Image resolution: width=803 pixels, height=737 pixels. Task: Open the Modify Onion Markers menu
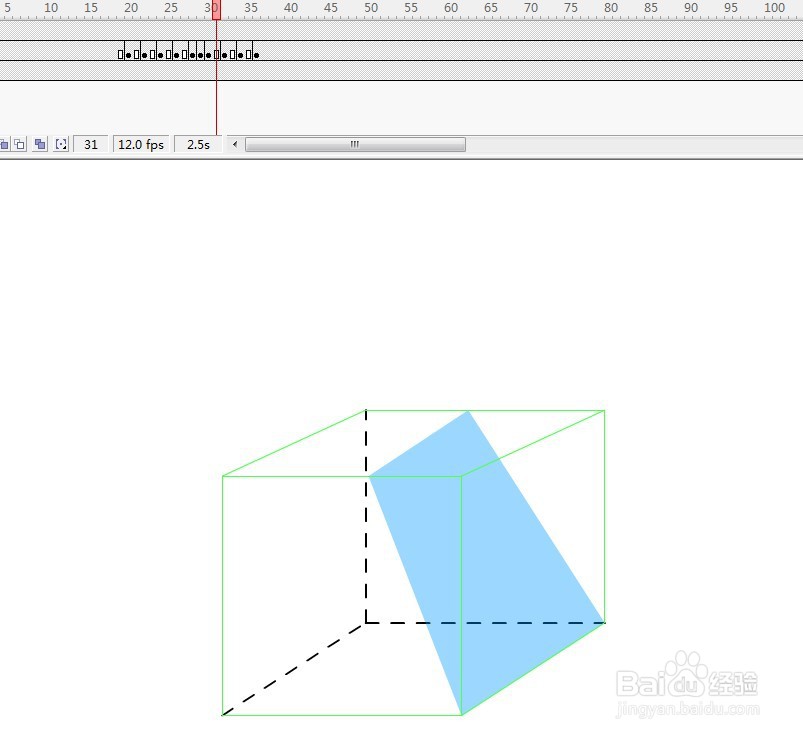[x=61, y=144]
